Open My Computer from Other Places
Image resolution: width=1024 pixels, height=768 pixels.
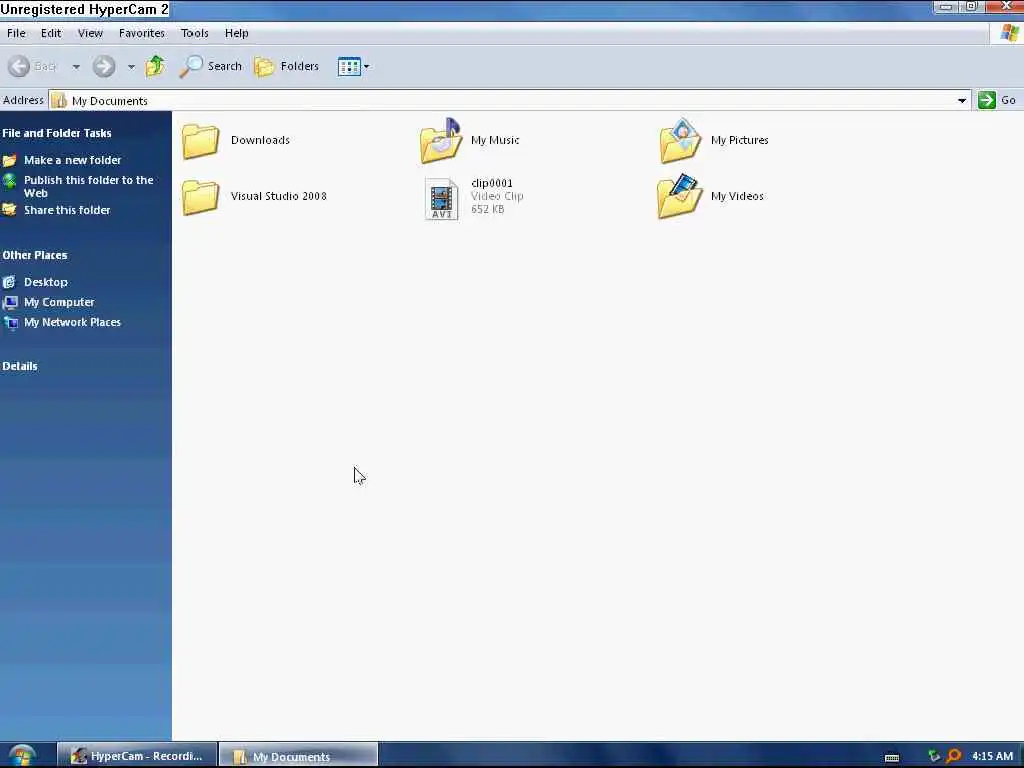point(59,302)
